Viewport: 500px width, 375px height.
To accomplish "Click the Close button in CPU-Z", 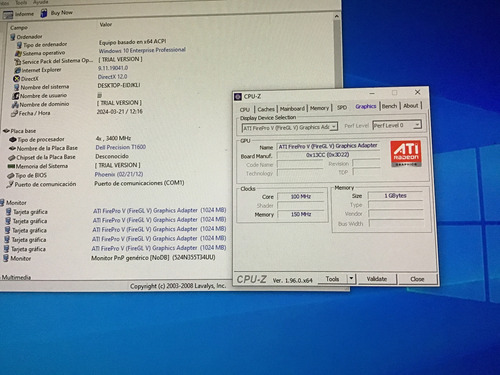I will pyautogui.click(x=417, y=279).
